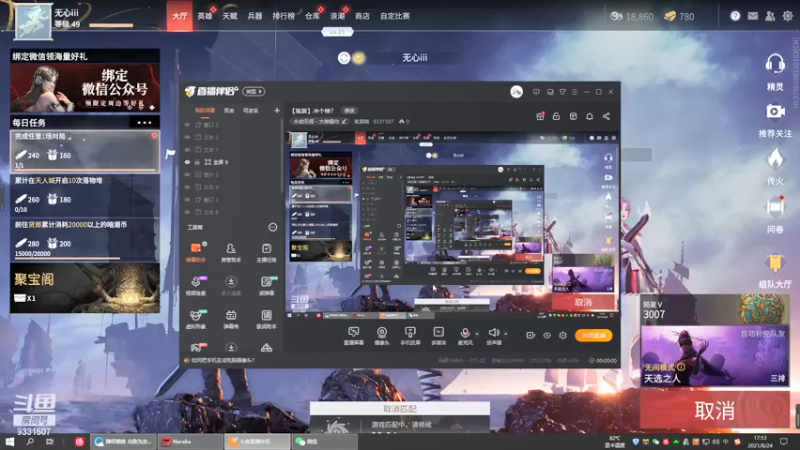This screenshot has height=450, width=800.
Task: Click the speaker icon in streaming bar
Action: [x=493, y=333]
